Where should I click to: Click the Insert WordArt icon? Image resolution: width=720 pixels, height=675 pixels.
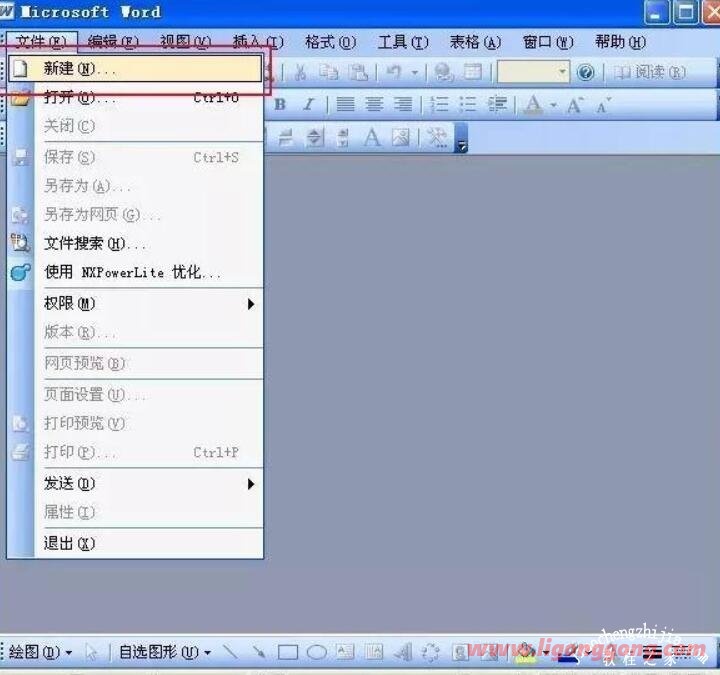pyautogui.click(x=403, y=652)
